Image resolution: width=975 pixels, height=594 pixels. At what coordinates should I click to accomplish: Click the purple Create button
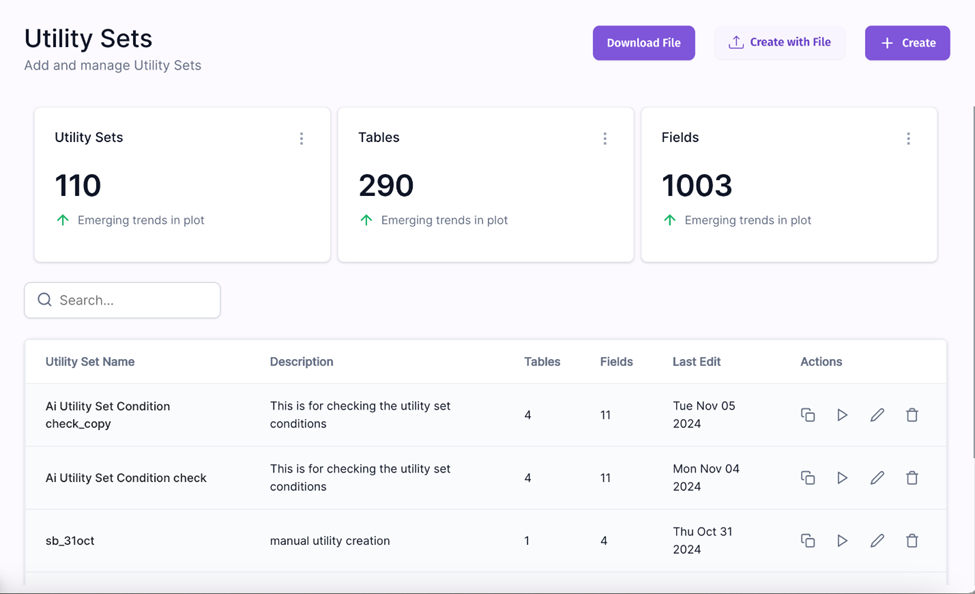click(x=907, y=43)
